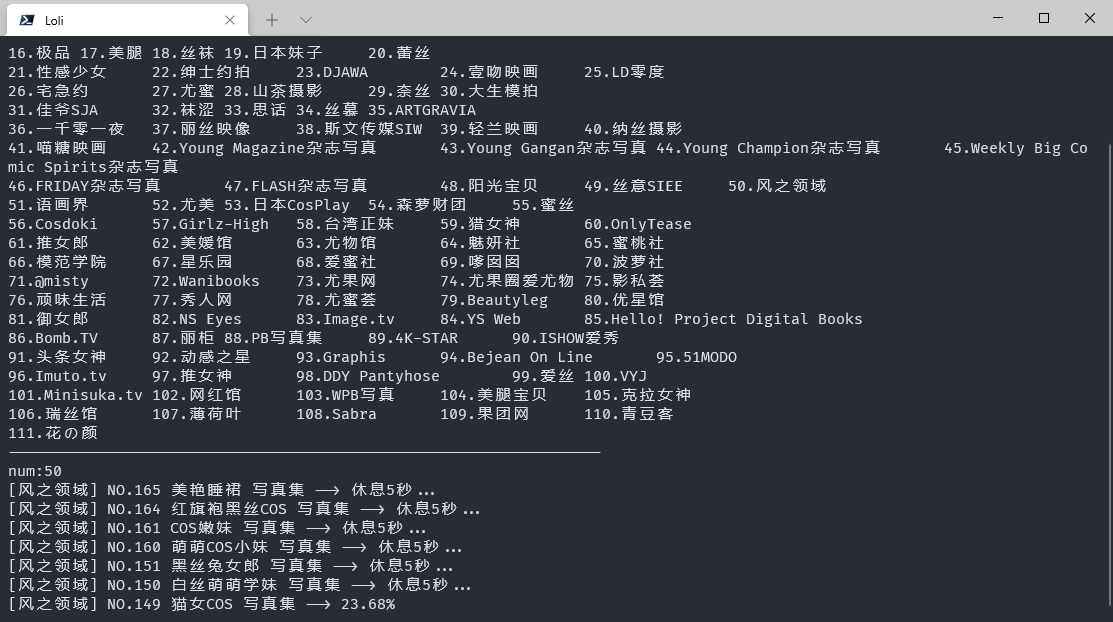Click the text '50.风之领域'

(777, 186)
